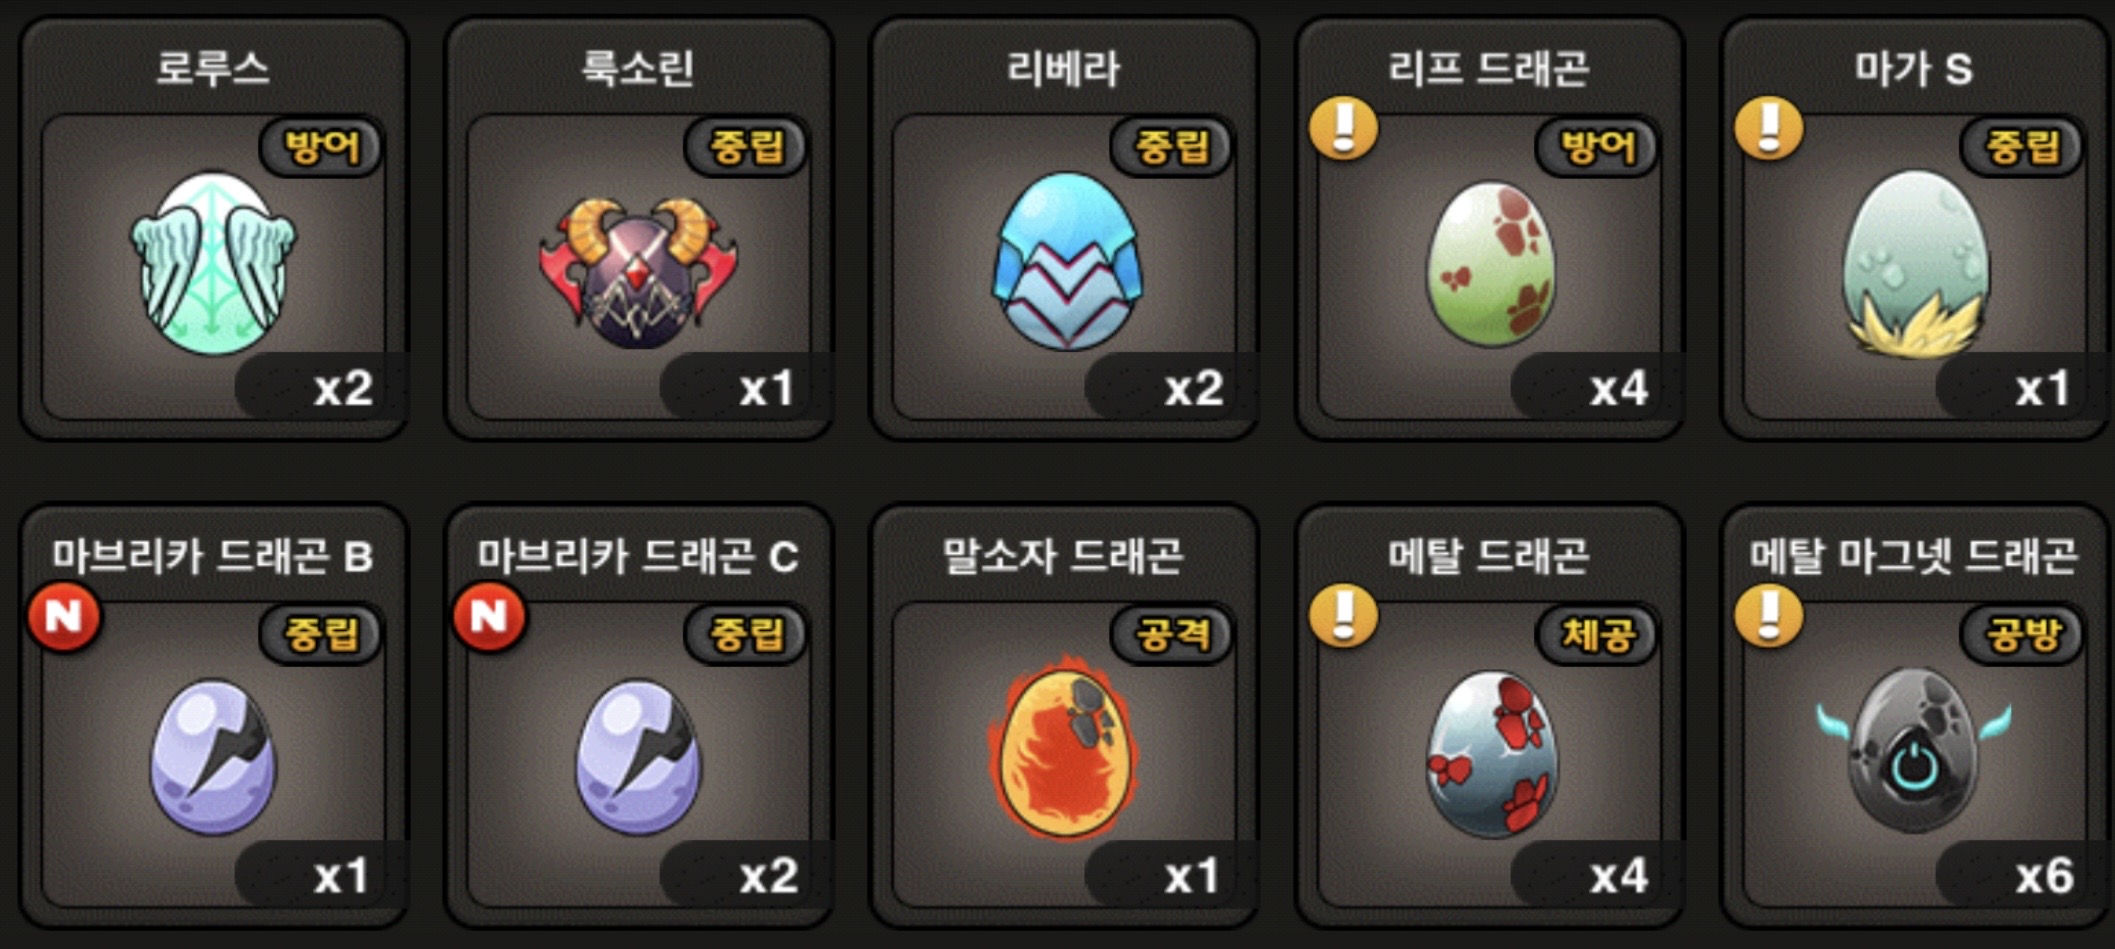Pick the 리베라 blue zigzag egg
2115x949 pixels.
click(x=1066, y=261)
